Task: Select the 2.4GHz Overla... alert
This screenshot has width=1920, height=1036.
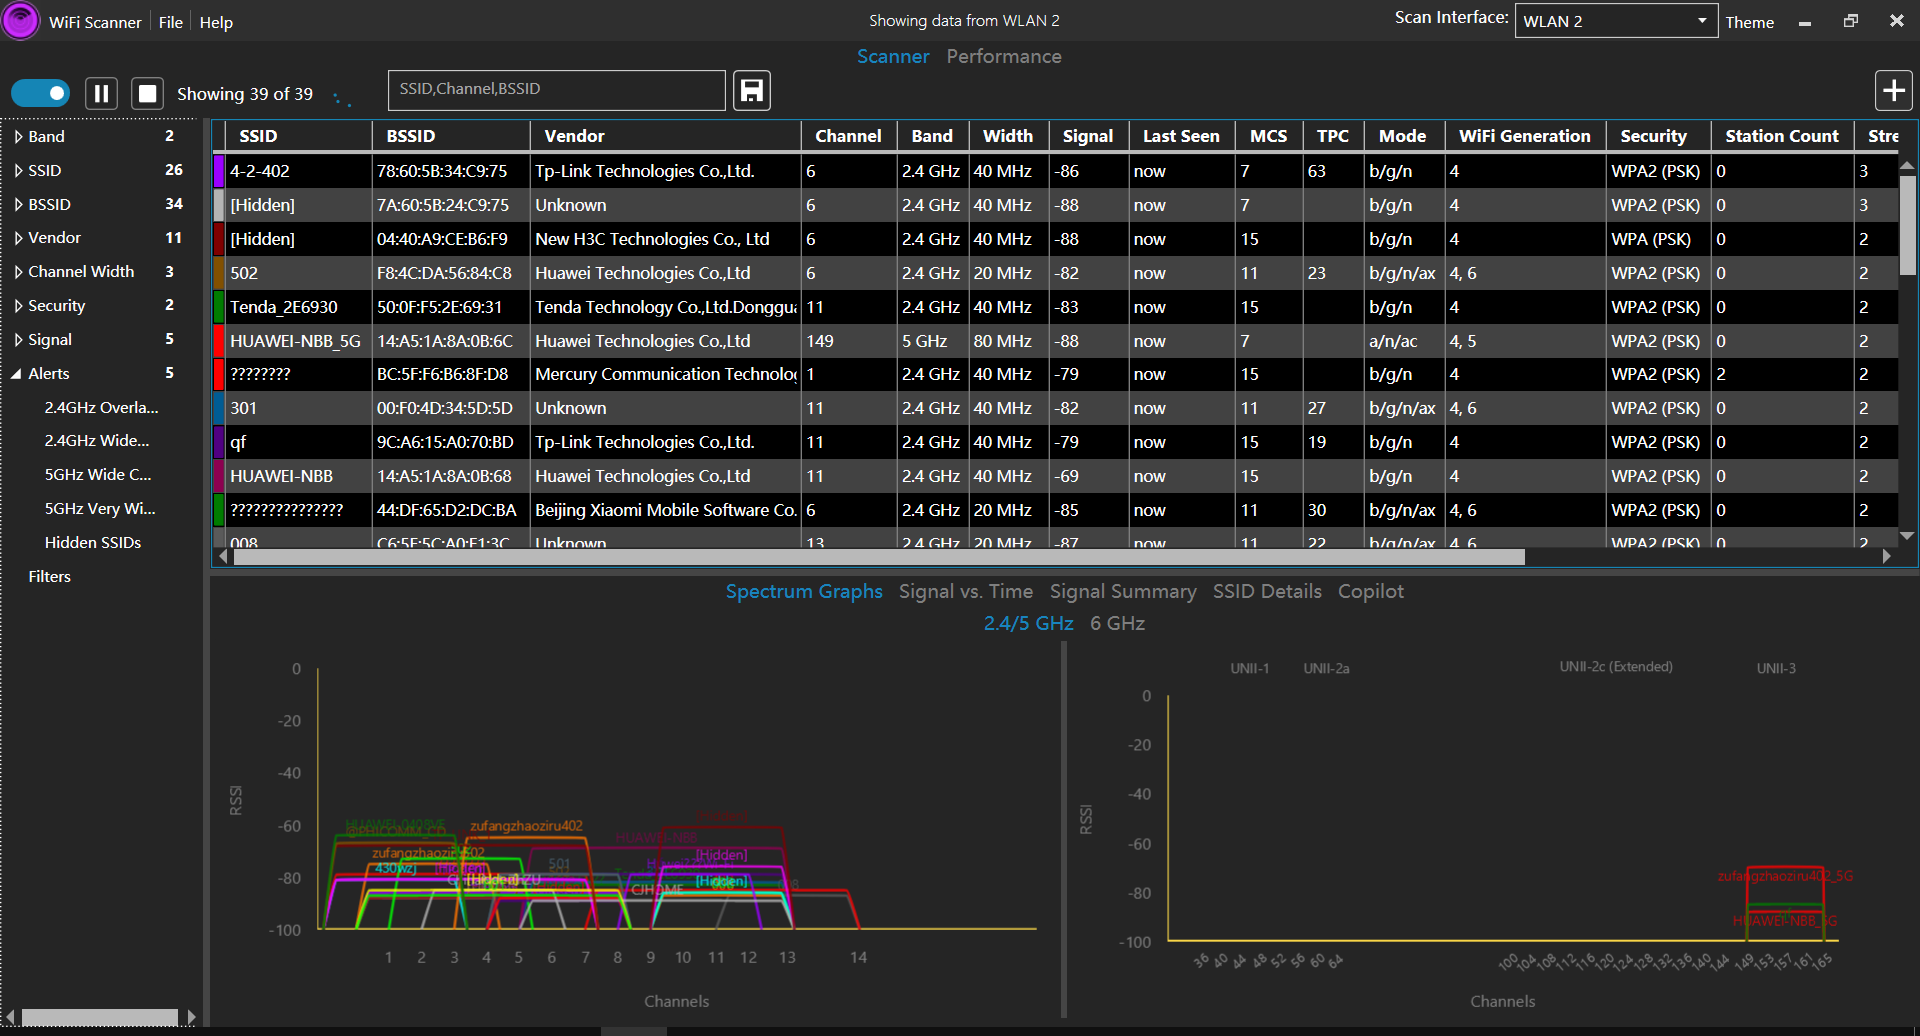Action: pyautogui.click(x=101, y=408)
